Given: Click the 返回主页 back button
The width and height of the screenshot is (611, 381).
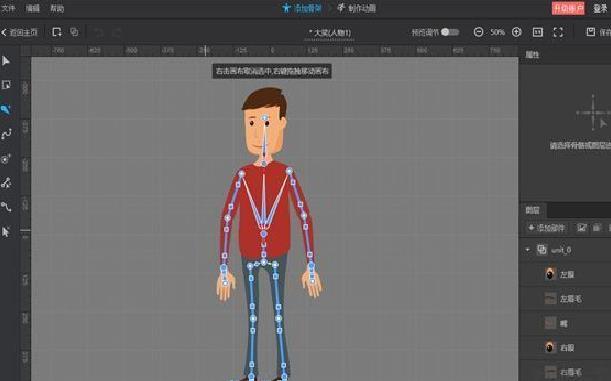Looking at the screenshot, I should (x=20, y=33).
